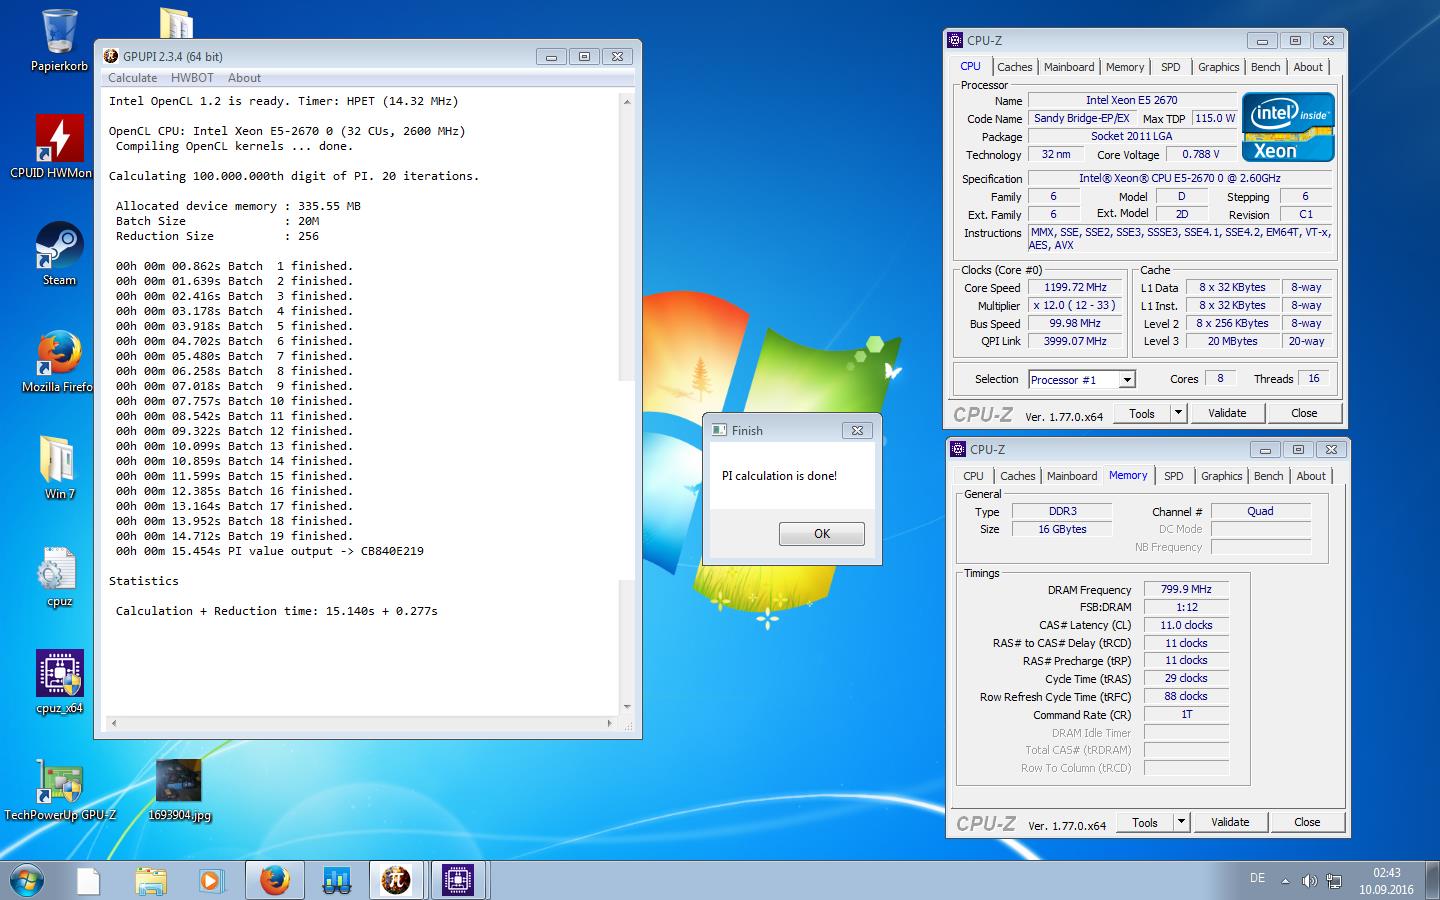Switch to Caches tab in top CPU-Z

coord(1014,67)
